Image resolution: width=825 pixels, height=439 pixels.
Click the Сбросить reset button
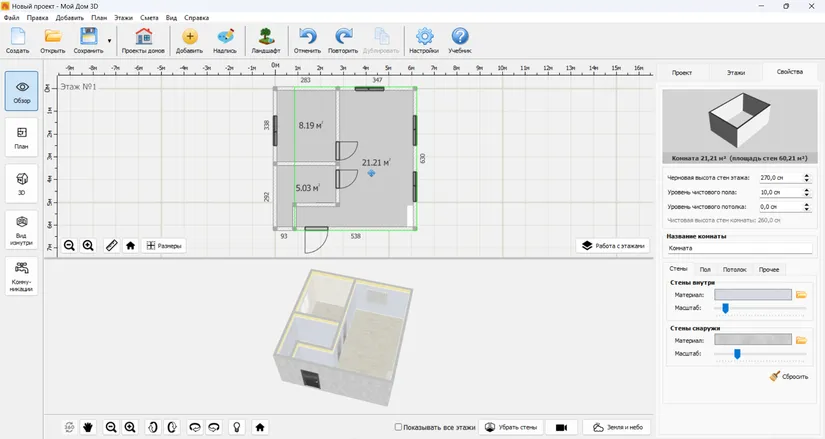coord(789,376)
